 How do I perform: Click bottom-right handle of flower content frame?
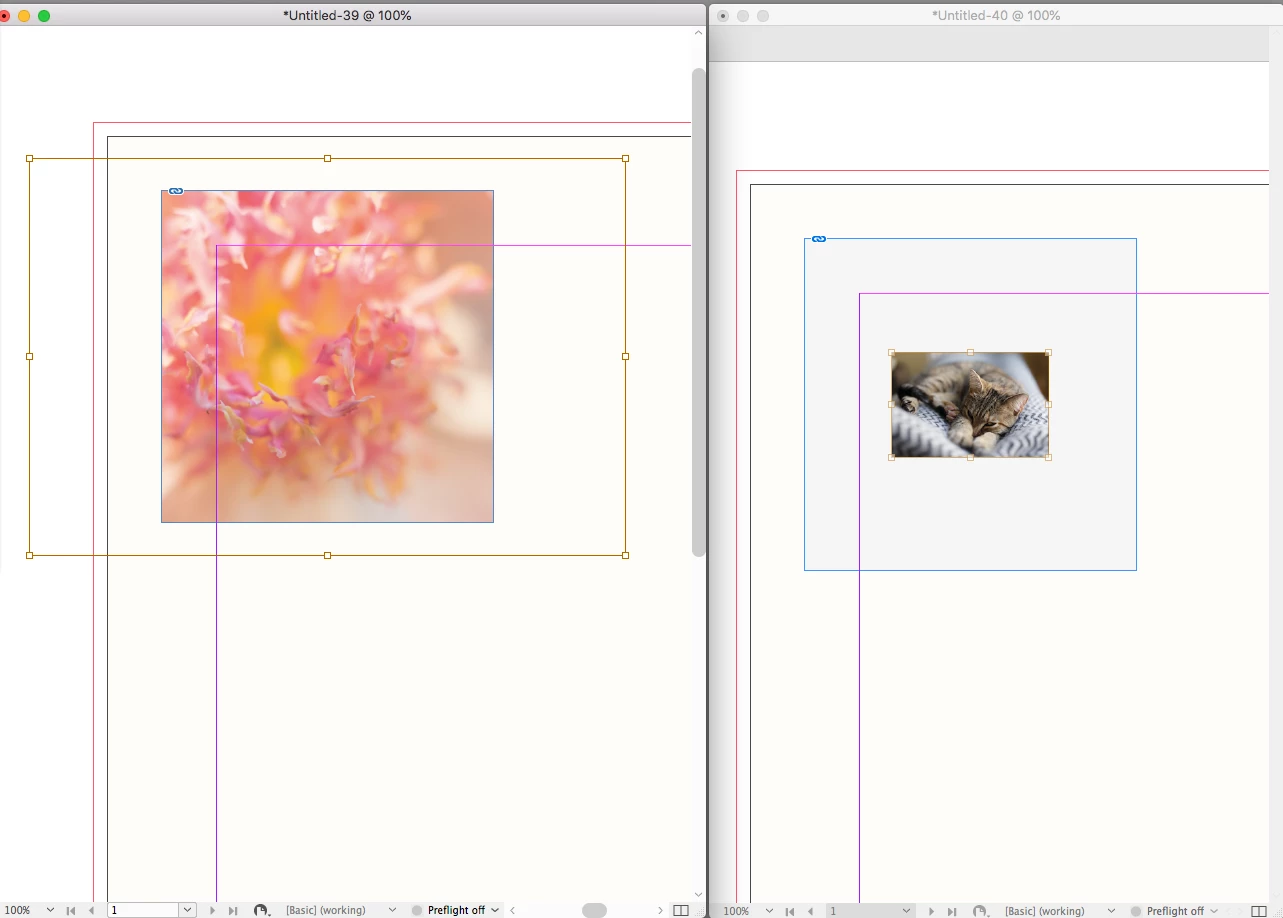626,555
